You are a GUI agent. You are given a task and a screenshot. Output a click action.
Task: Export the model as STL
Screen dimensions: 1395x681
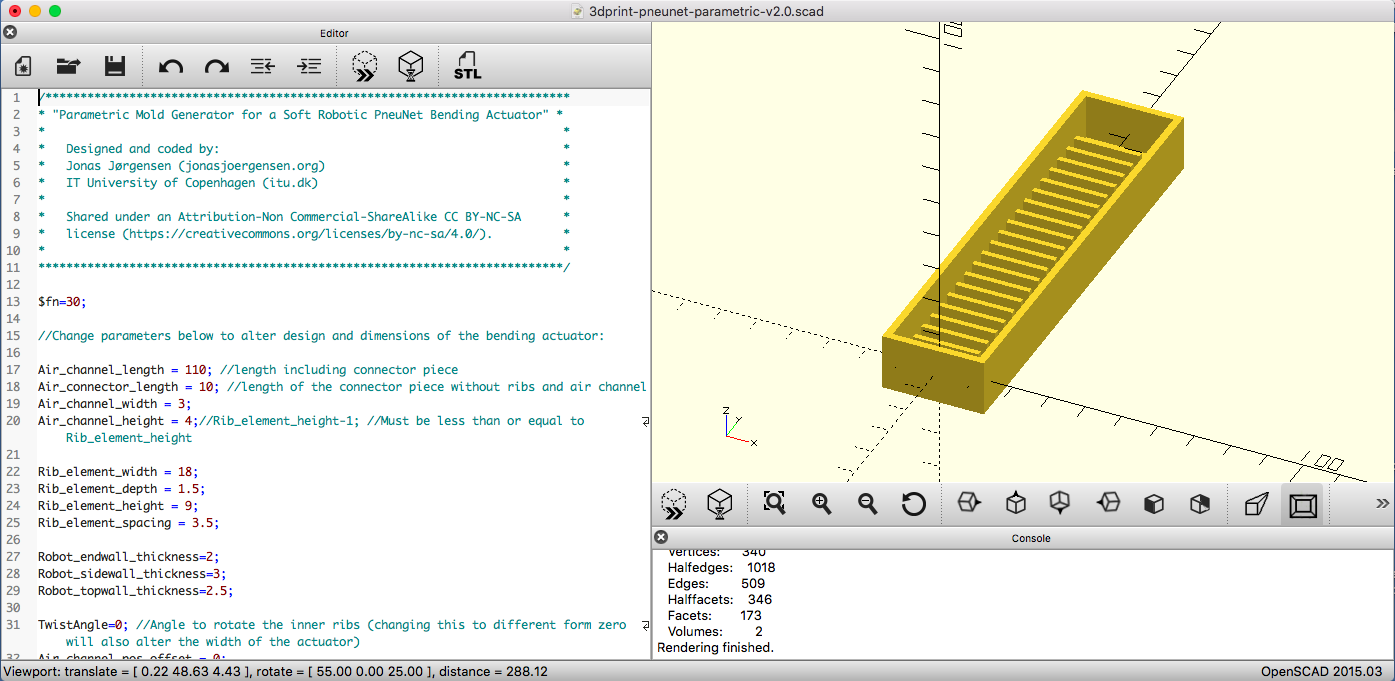467,67
